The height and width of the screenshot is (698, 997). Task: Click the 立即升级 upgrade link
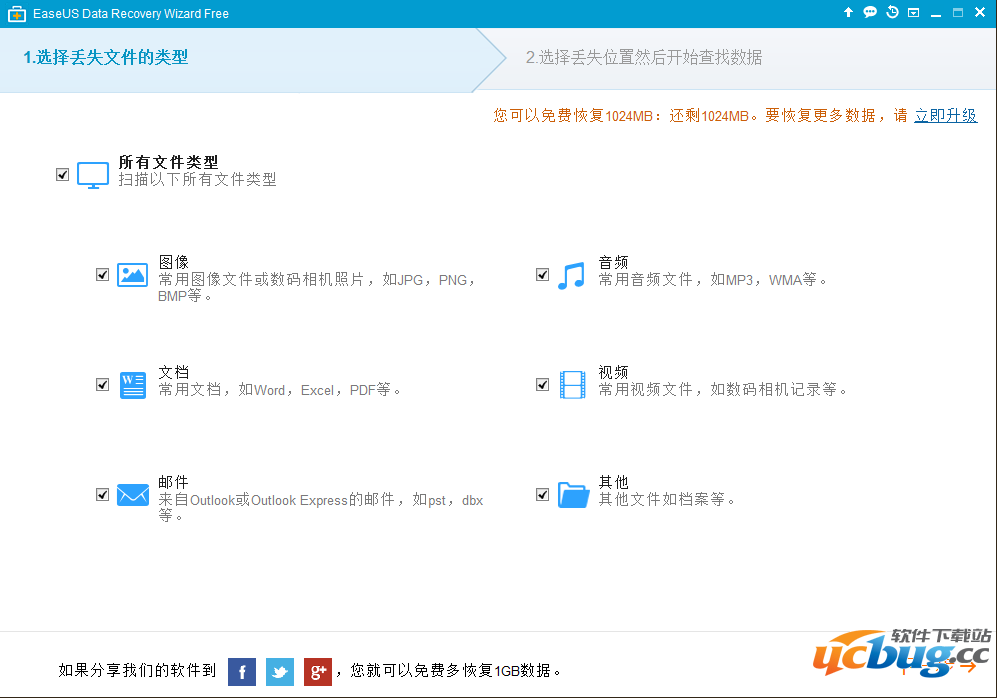[x=945, y=115]
